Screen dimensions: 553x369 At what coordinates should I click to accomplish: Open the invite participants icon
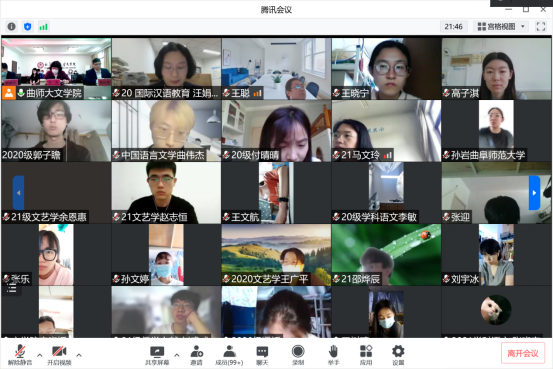196,354
